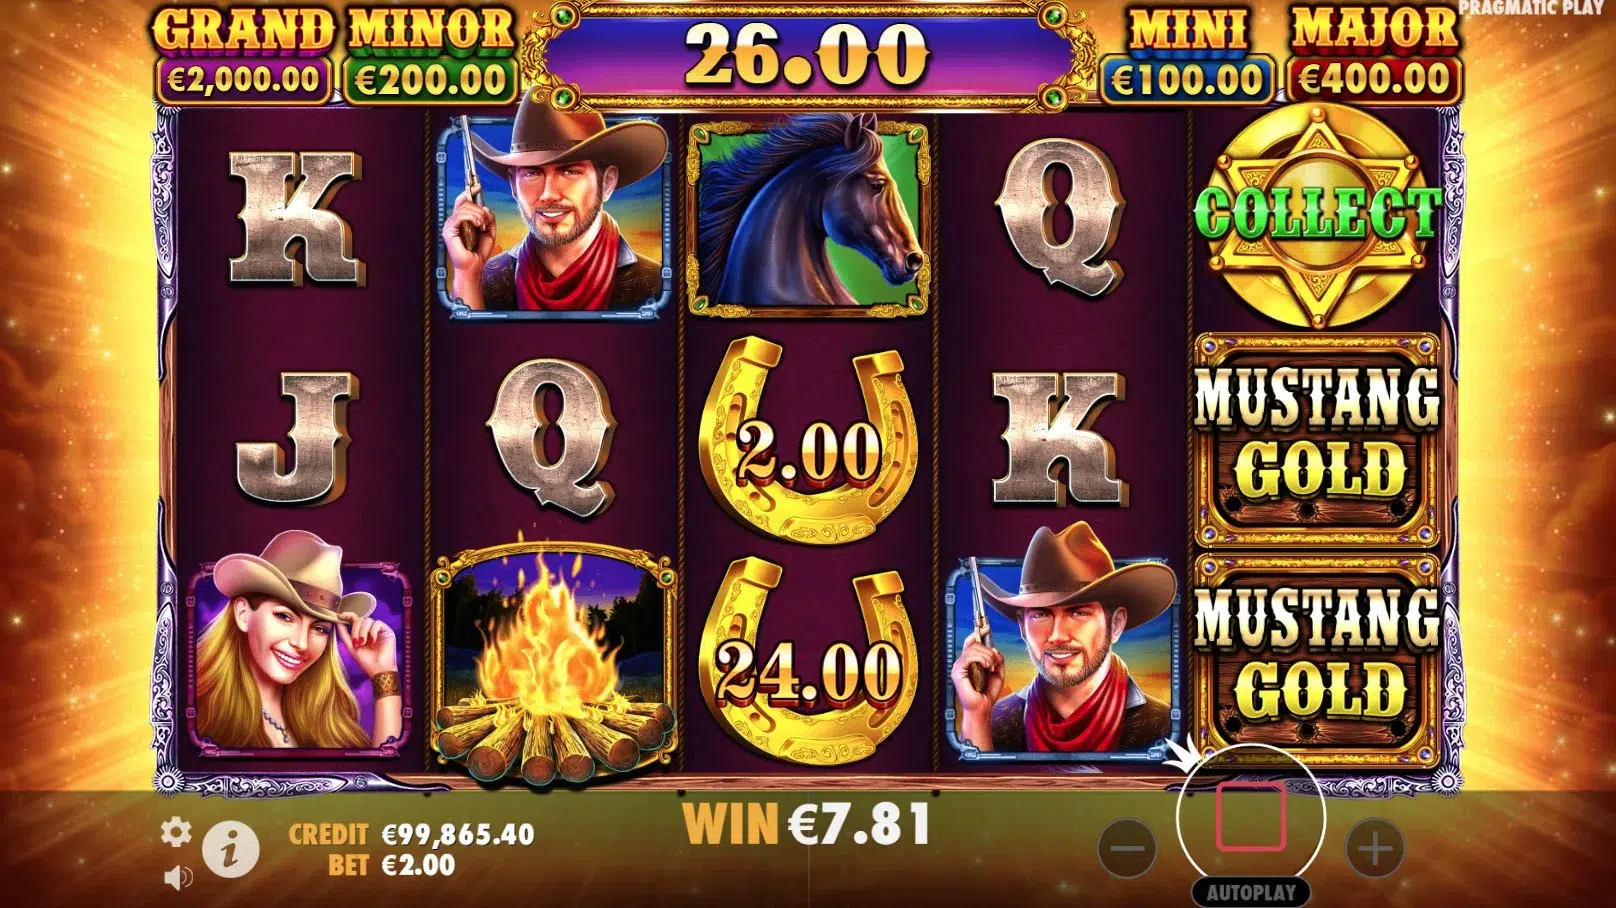This screenshot has height=908, width=1616.
Task: Open the info paytable button
Action: (231, 850)
